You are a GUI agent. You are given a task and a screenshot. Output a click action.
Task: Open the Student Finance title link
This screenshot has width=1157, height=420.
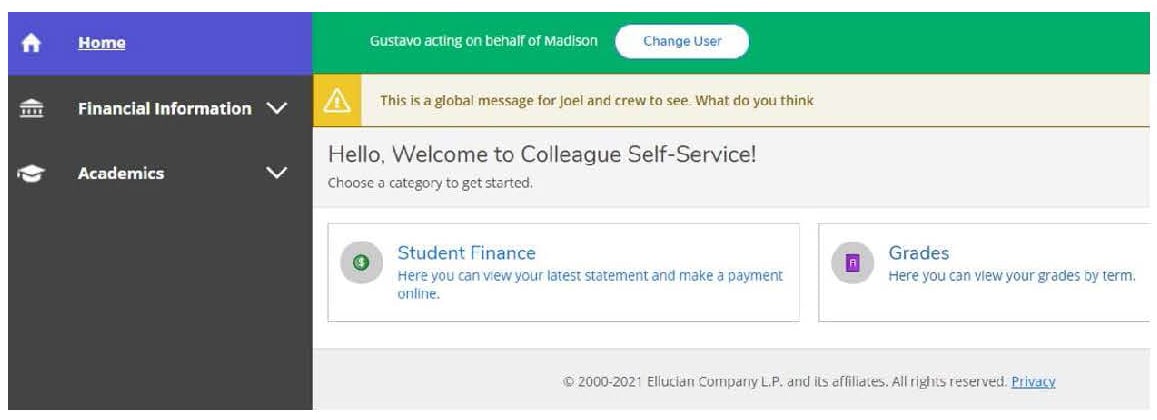point(466,253)
